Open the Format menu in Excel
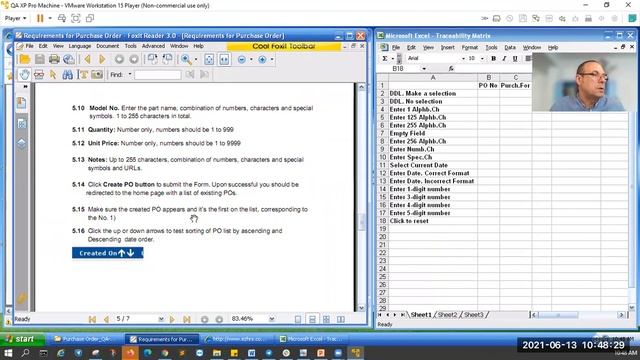This screenshot has width=640, height=360. (x=469, y=48)
